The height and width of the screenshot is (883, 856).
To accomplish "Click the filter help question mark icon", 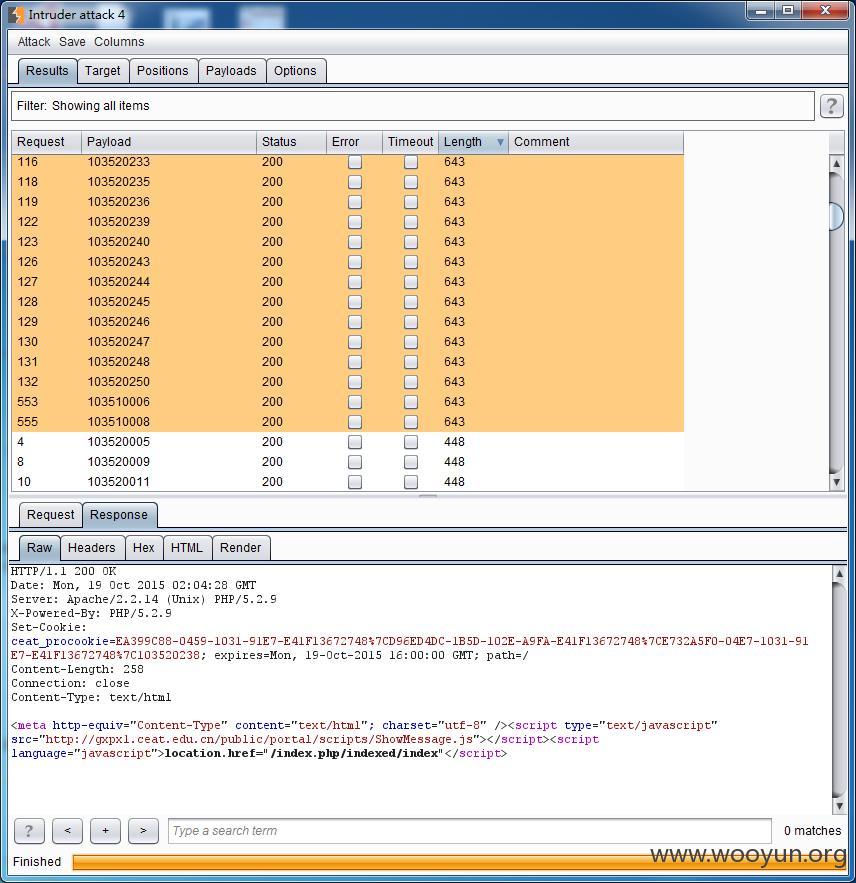I will pos(831,106).
